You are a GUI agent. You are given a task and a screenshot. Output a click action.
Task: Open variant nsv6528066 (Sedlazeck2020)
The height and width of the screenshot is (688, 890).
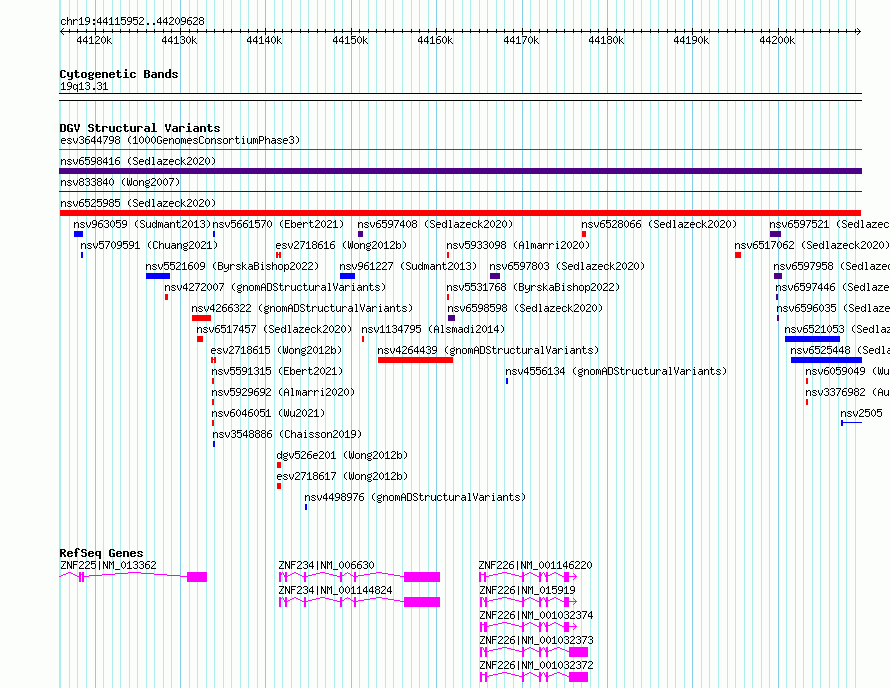[659, 224]
